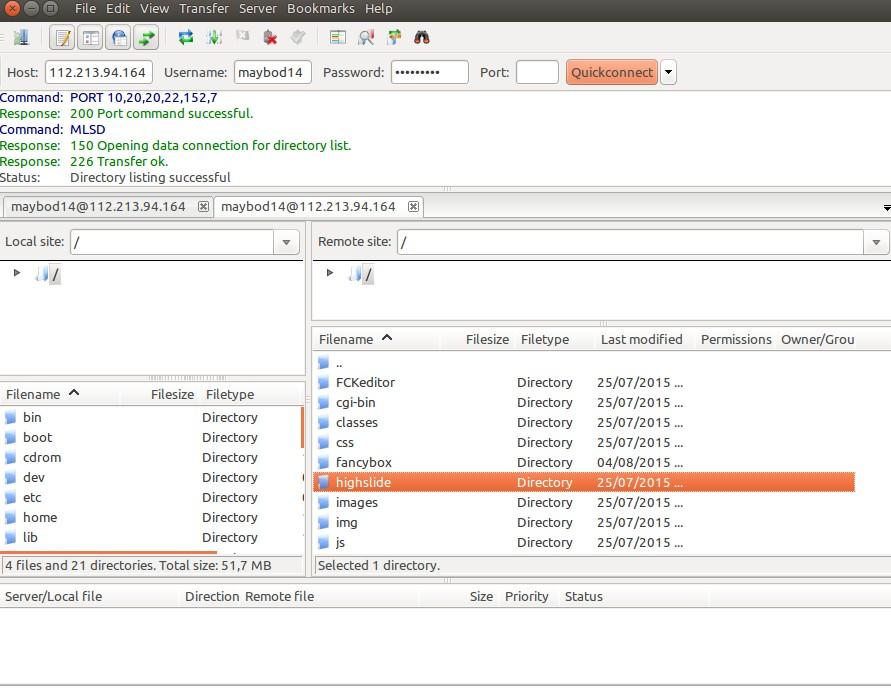Screen dimensions: 891x688
Task: Open the Local site path dropdown
Action: tap(286, 242)
